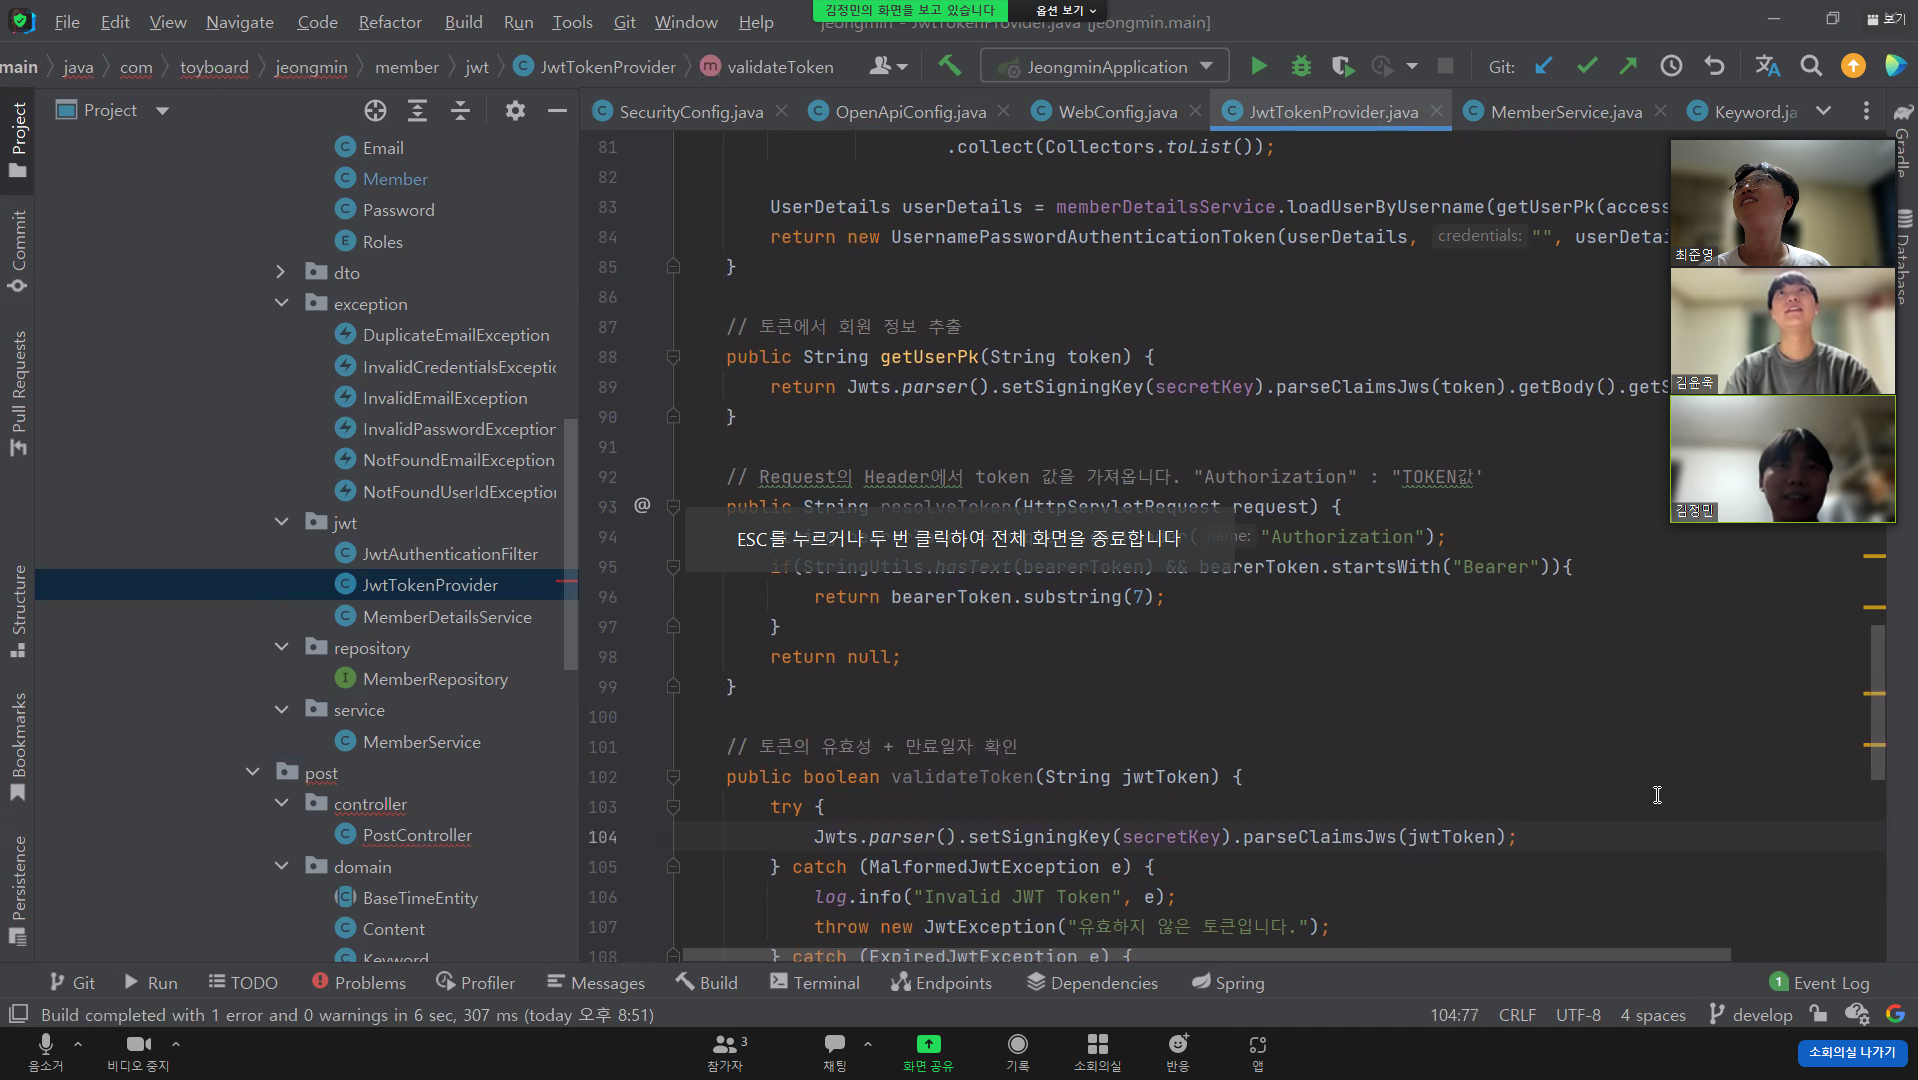The height and width of the screenshot is (1080, 1918).
Task: Toggle Zoom chat panel
Action: pos(835,1052)
